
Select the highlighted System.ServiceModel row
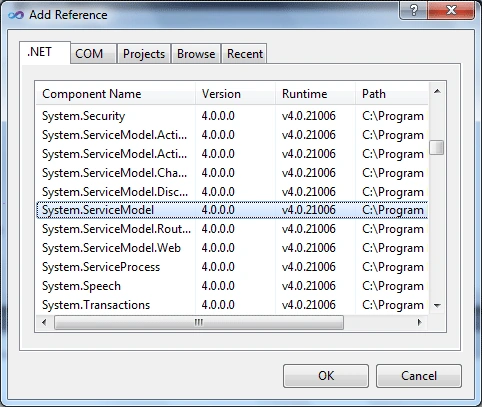point(232,210)
